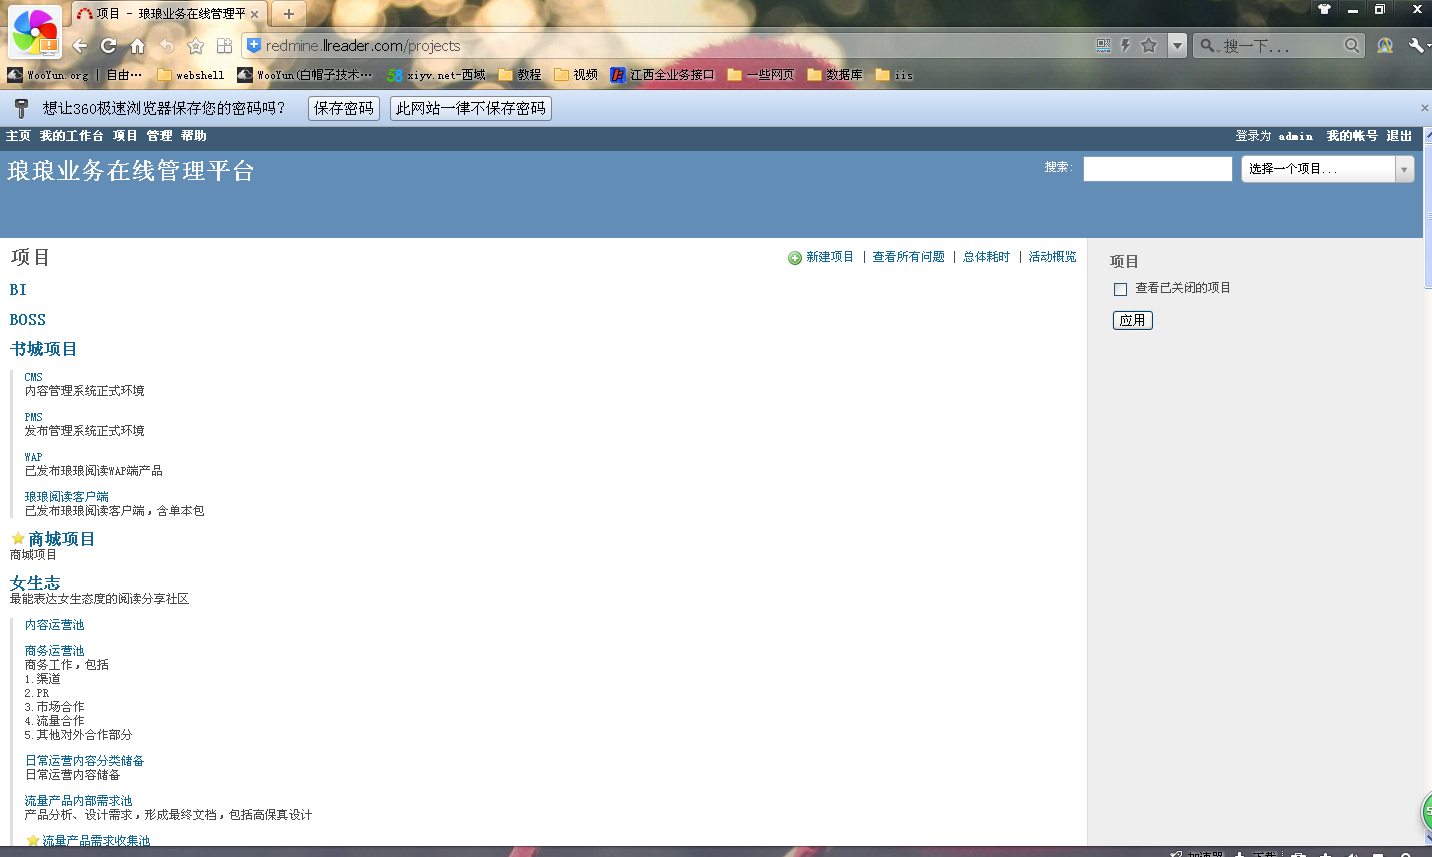1432x857 pixels.
Task: Open the 教程 bookmark folder
Action: [519, 75]
